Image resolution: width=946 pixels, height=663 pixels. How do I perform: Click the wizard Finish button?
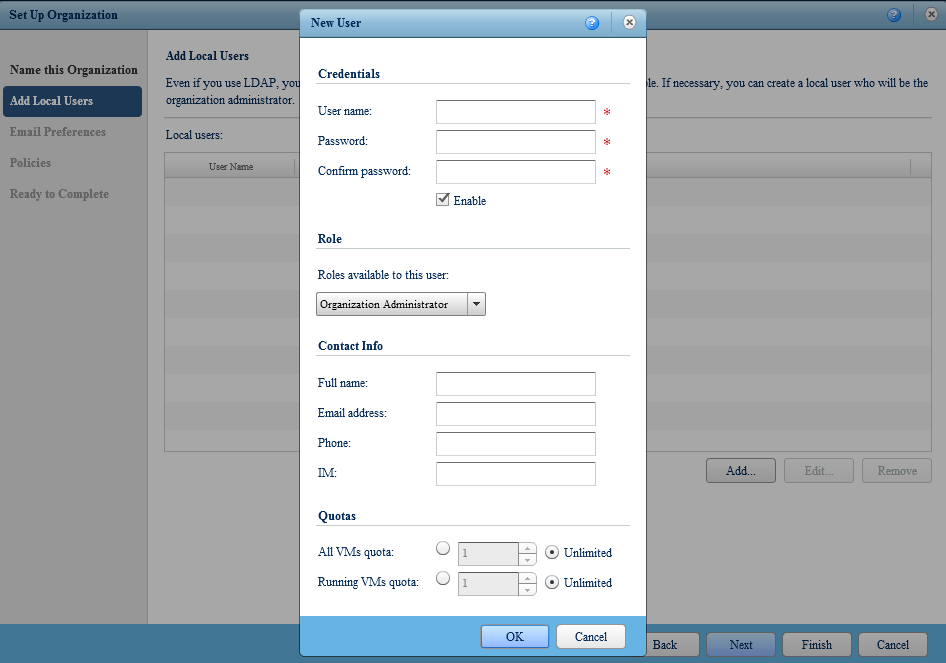pyautogui.click(x=817, y=644)
